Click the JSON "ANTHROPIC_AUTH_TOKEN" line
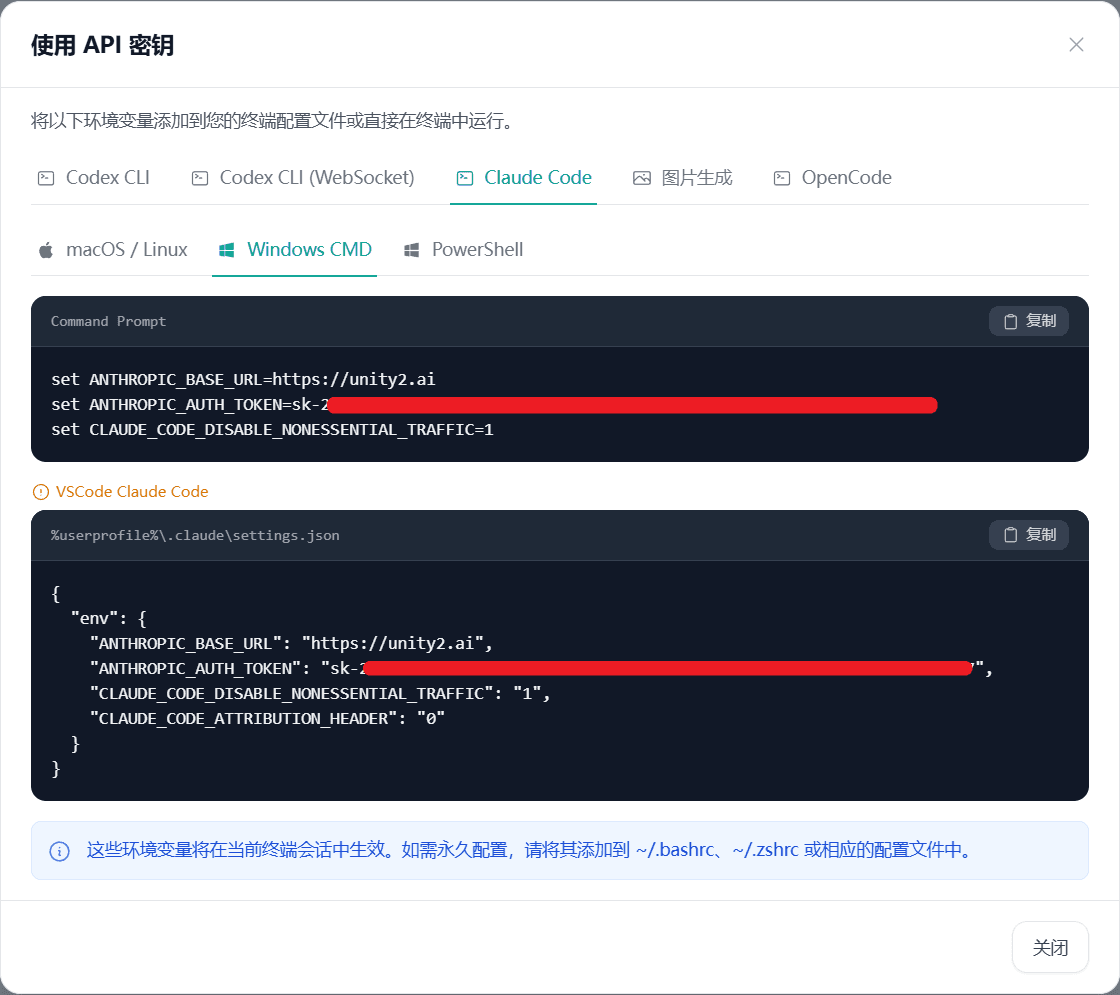This screenshot has width=1120, height=995. point(541,669)
